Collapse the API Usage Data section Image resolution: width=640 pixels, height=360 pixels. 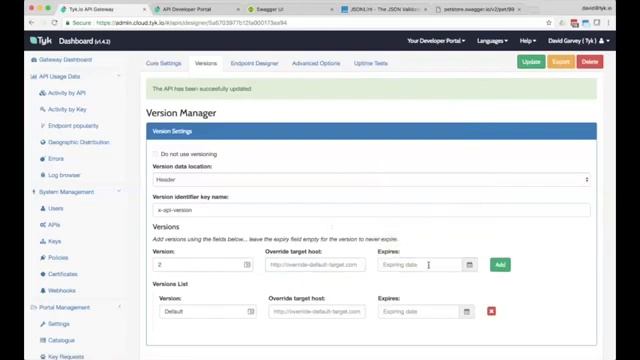click(119, 76)
